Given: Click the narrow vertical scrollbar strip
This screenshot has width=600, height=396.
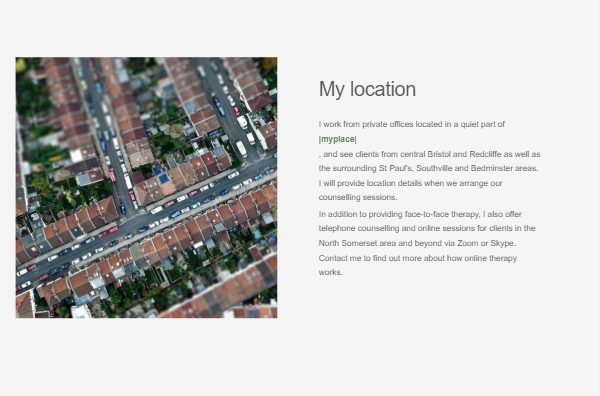Looking at the screenshot, I should [598, 198].
